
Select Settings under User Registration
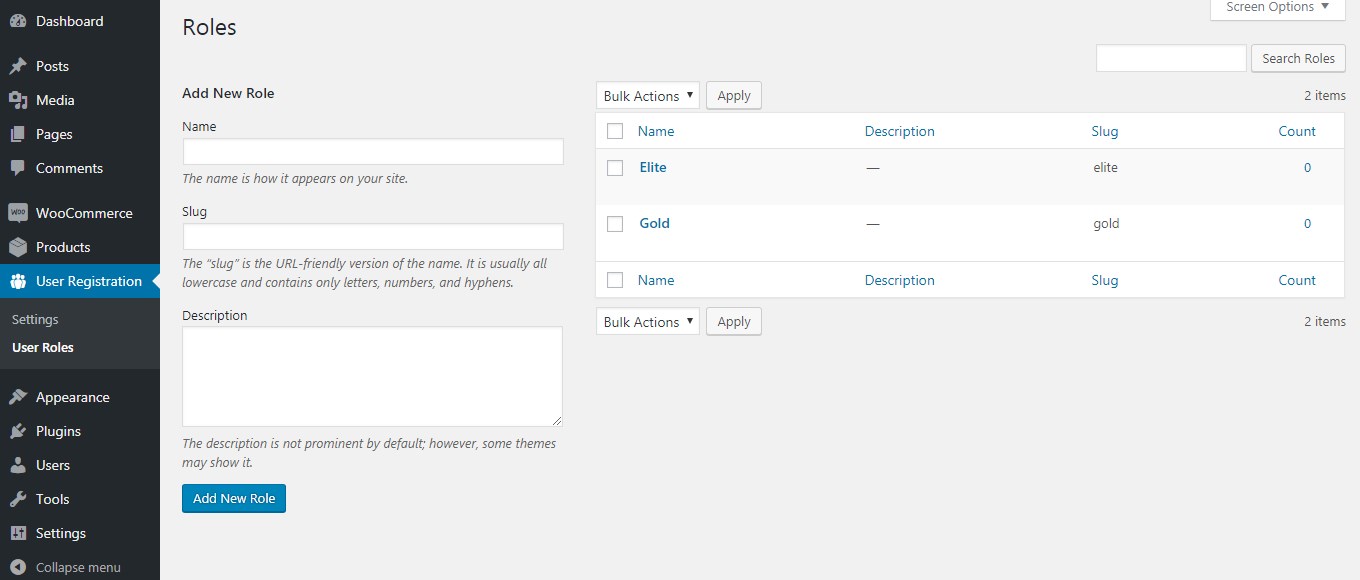click(34, 319)
